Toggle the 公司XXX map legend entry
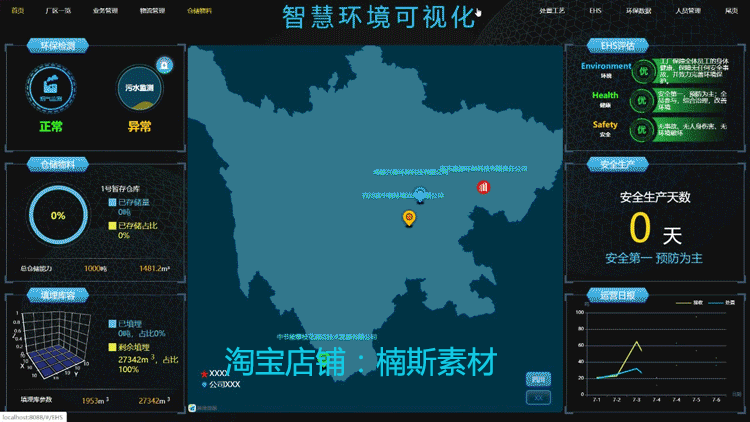 click(x=221, y=384)
